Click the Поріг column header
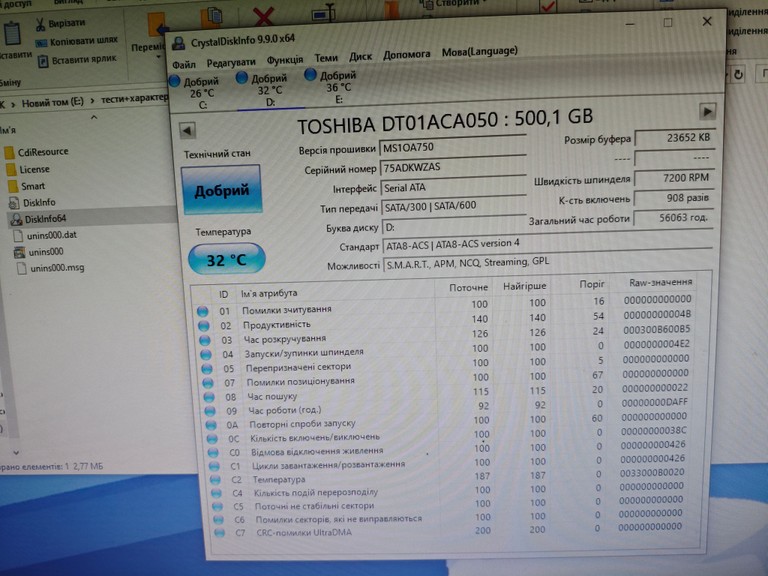The height and width of the screenshot is (576, 768). click(592, 284)
